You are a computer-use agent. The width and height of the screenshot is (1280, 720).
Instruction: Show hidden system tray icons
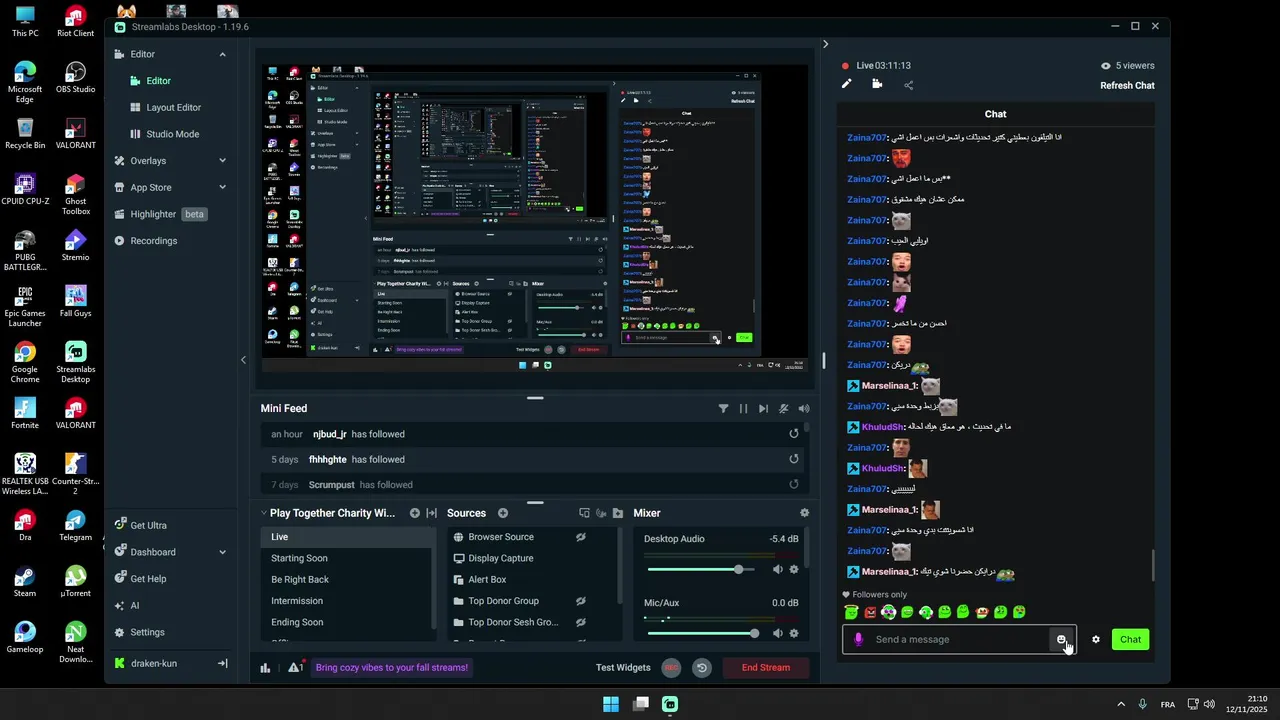point(1120,704)
